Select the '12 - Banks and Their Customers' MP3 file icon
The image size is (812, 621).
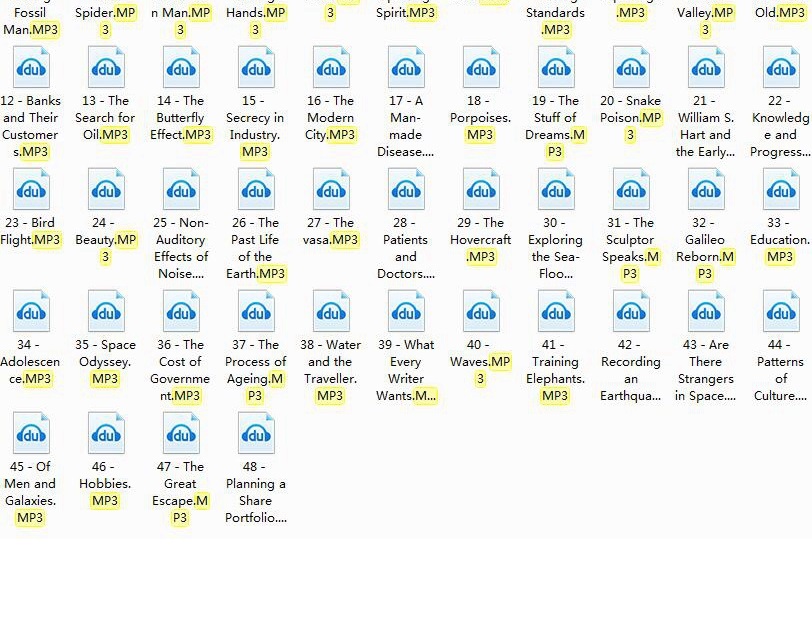coord(31,68)
